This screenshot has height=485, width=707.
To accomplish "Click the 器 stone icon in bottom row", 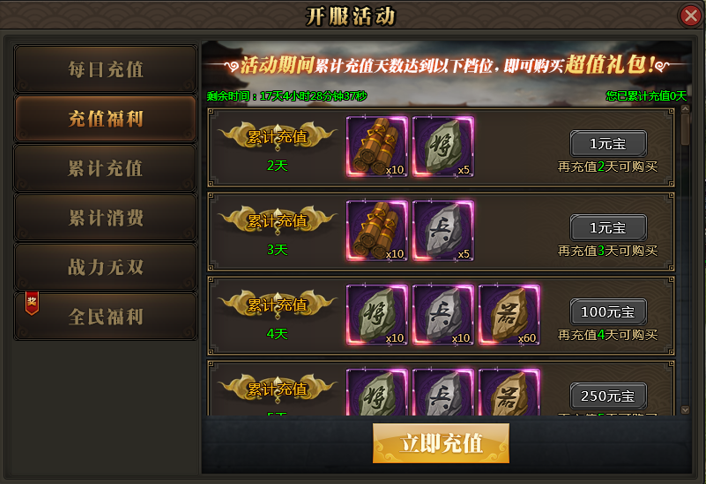I will pos(509,392).
